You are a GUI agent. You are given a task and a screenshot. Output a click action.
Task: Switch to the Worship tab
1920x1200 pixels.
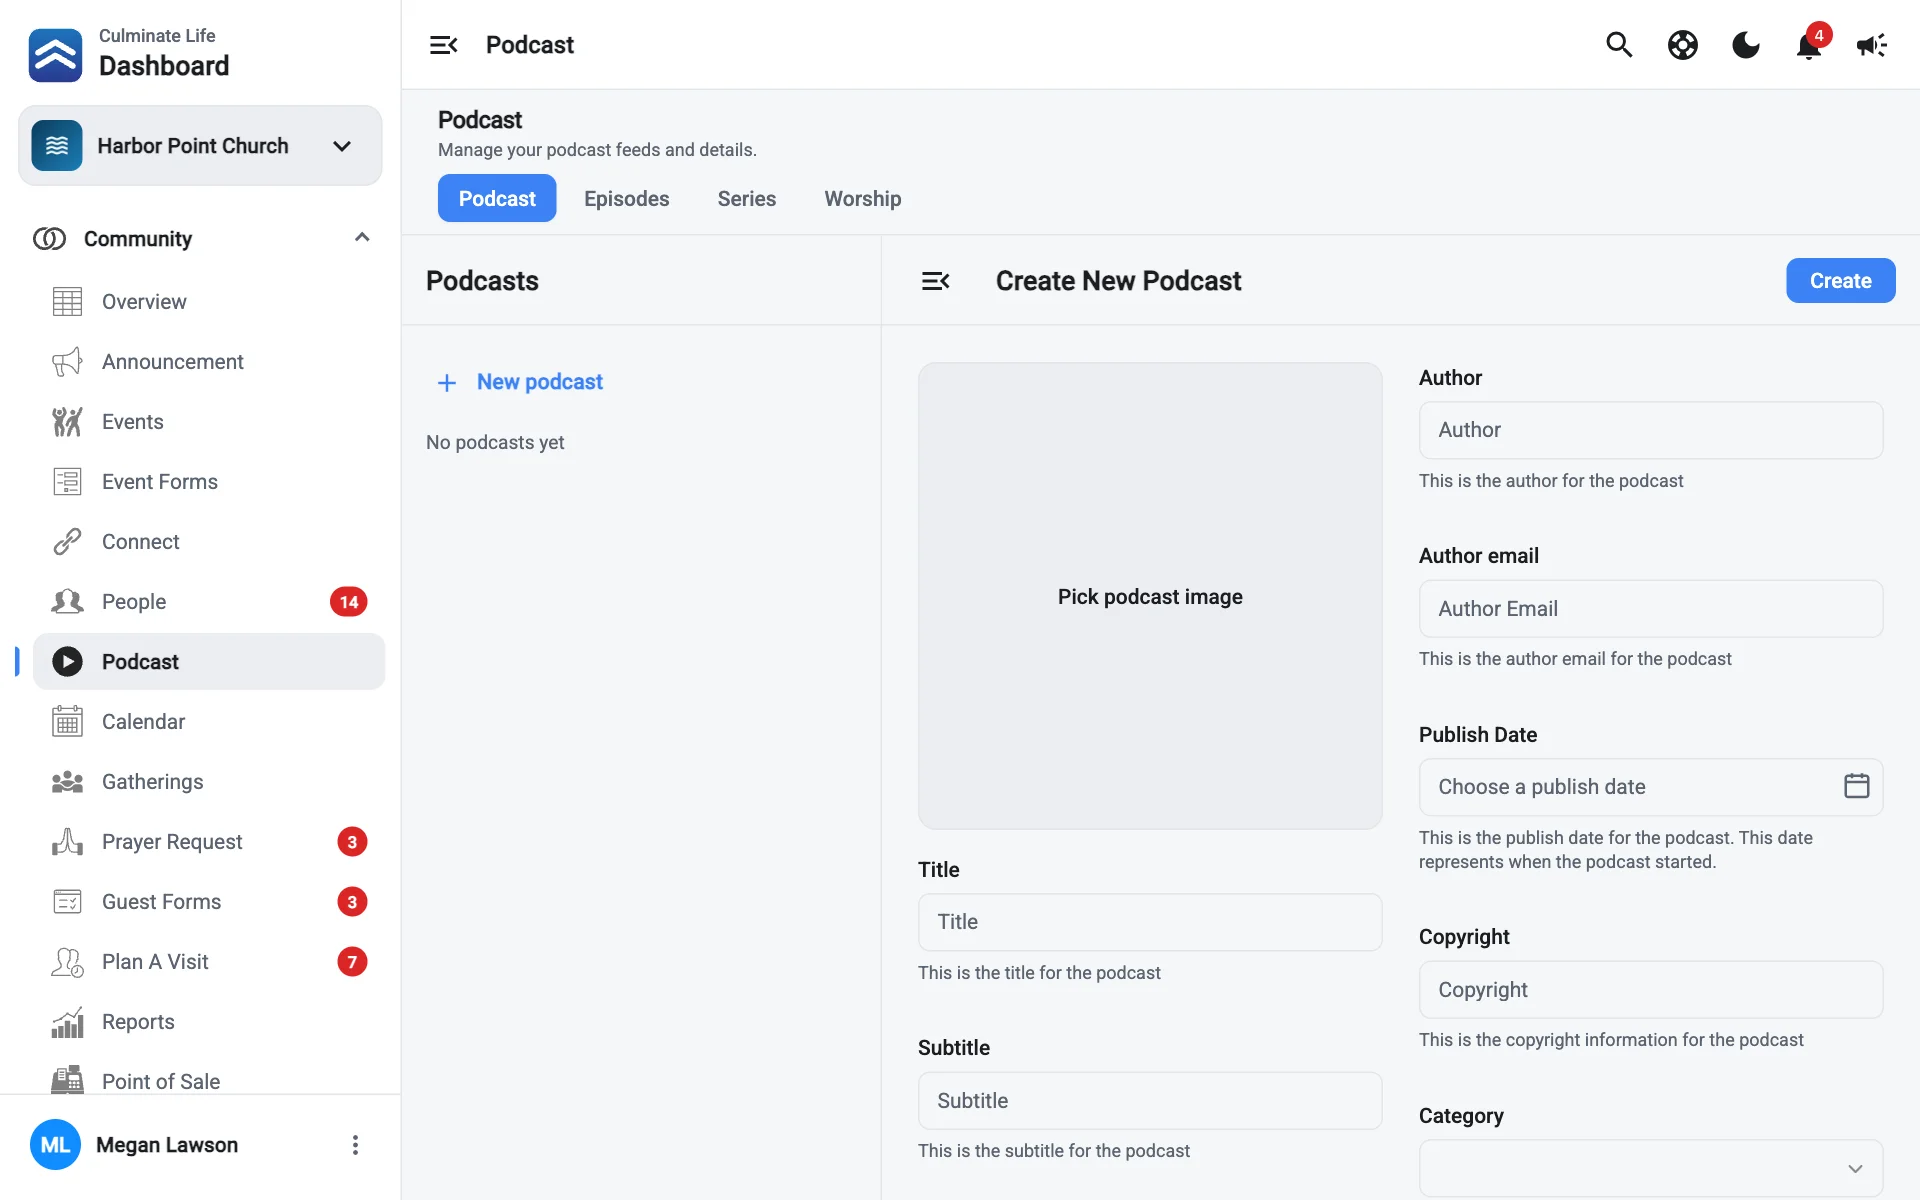[863, 199]
